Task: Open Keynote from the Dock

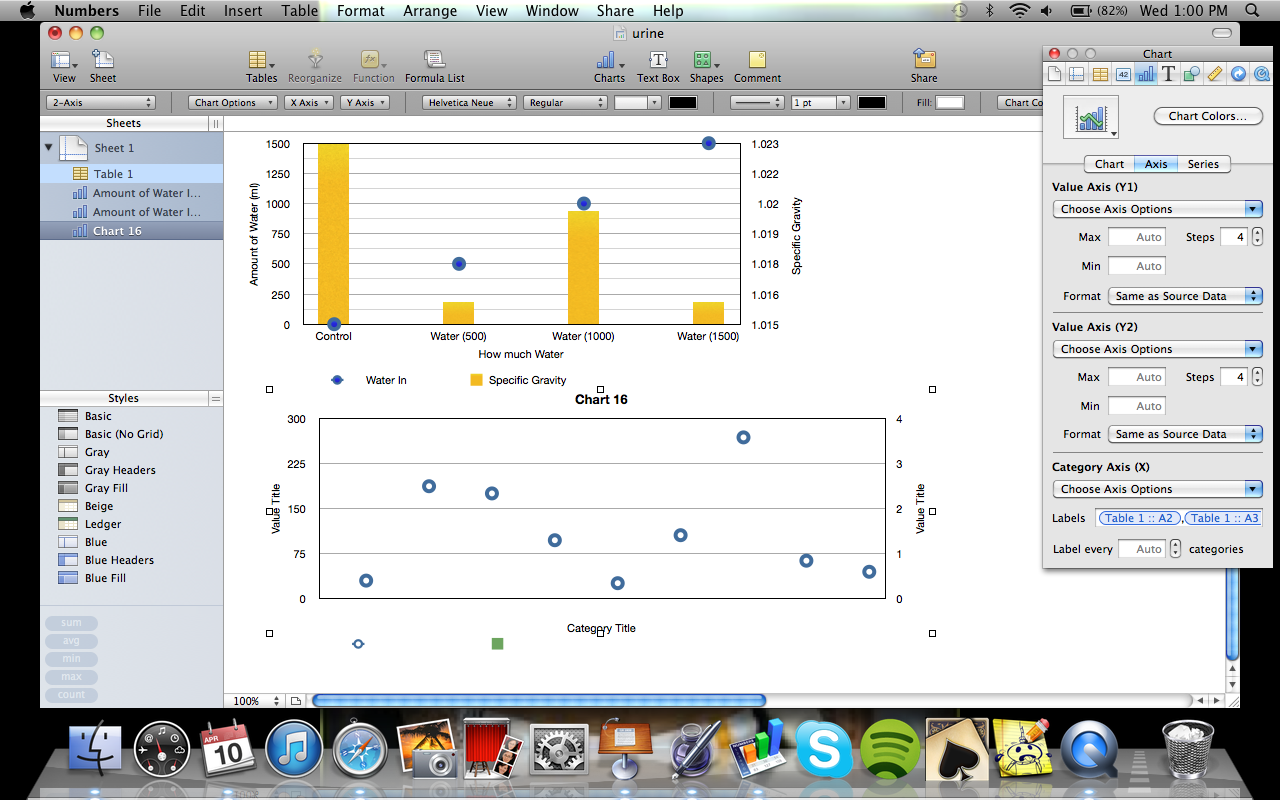Action: [626, 749]
